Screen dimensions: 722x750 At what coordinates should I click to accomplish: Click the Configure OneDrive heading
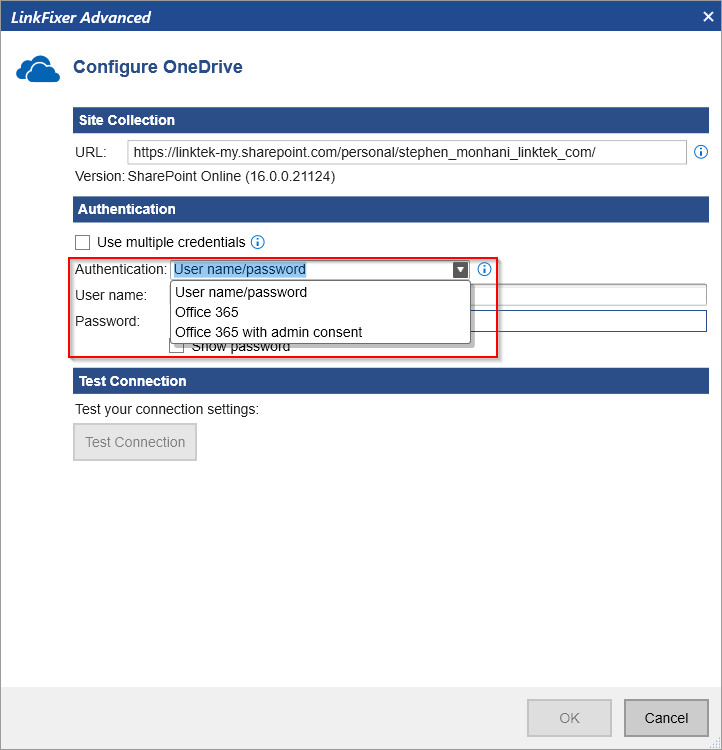(157, 67)
